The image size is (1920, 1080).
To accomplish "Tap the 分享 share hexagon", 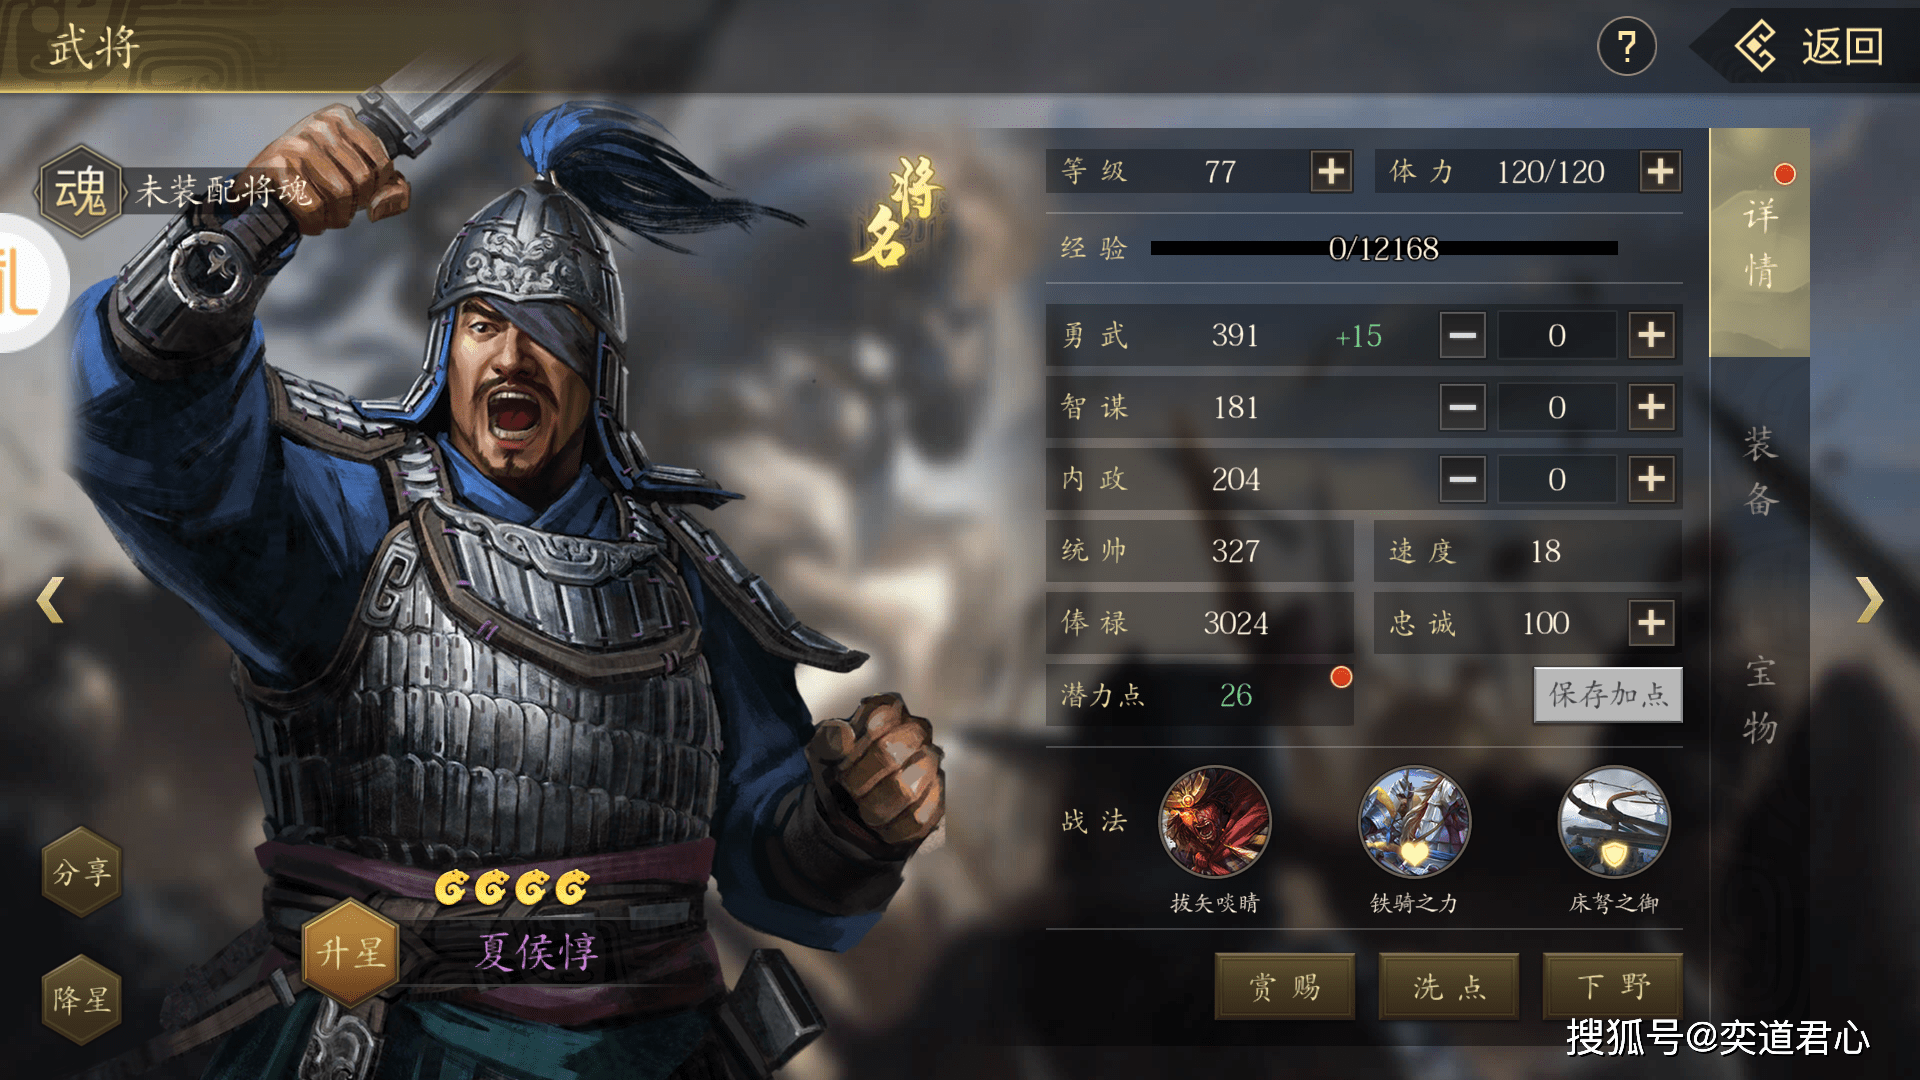I will (x=82, y=872).
